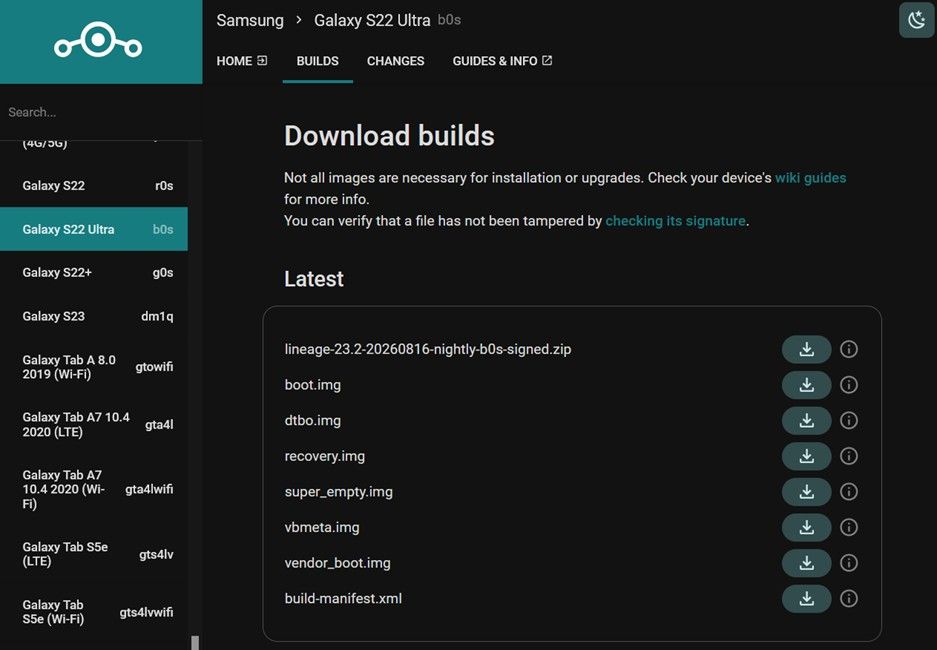Show info for recovery.img

click(849, 456)
